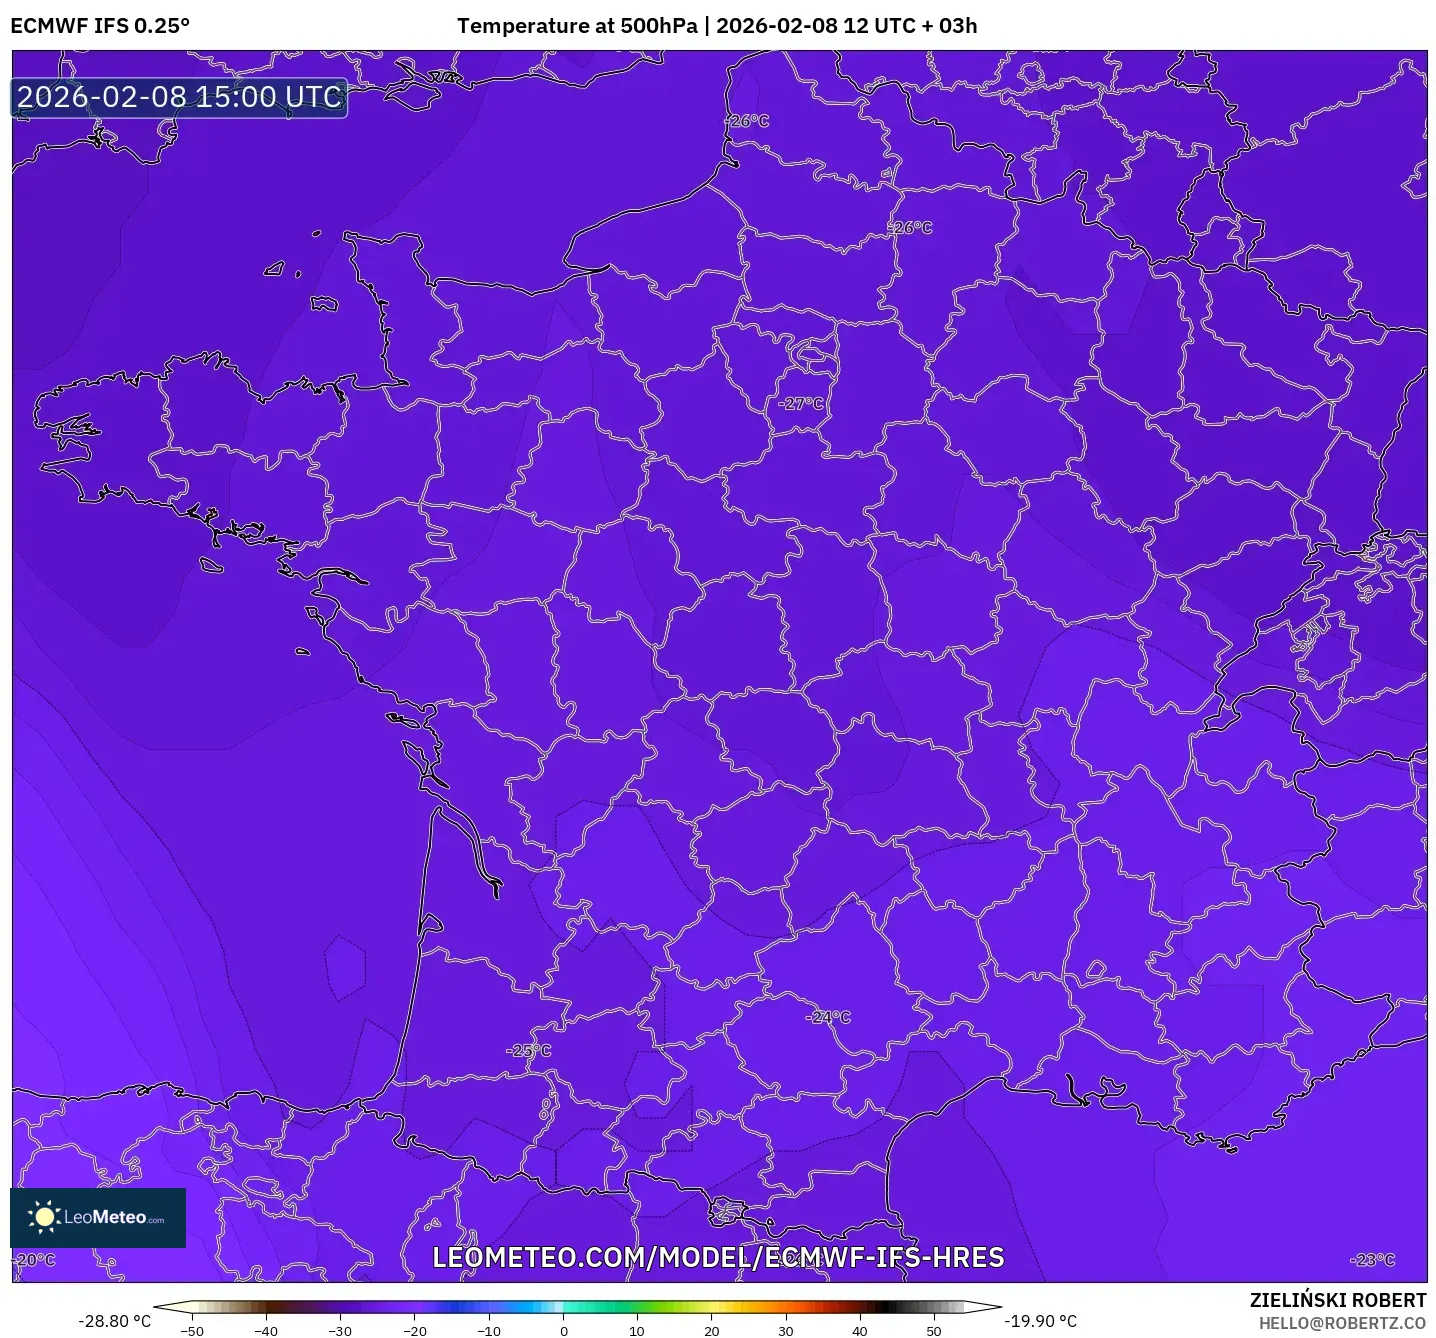Toggle the ECMWF IFS 0.25° model label
The height and width of the screenshot is (1338, 1436).
point(101,22)
